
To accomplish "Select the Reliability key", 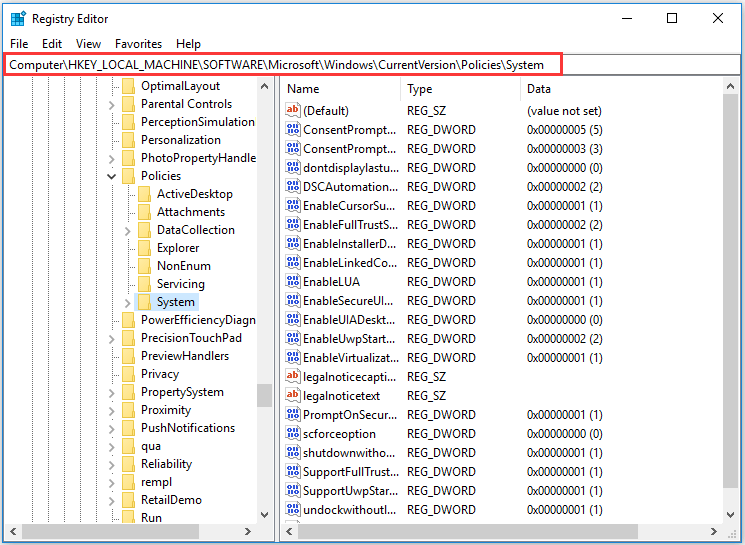I will point(166,464).
